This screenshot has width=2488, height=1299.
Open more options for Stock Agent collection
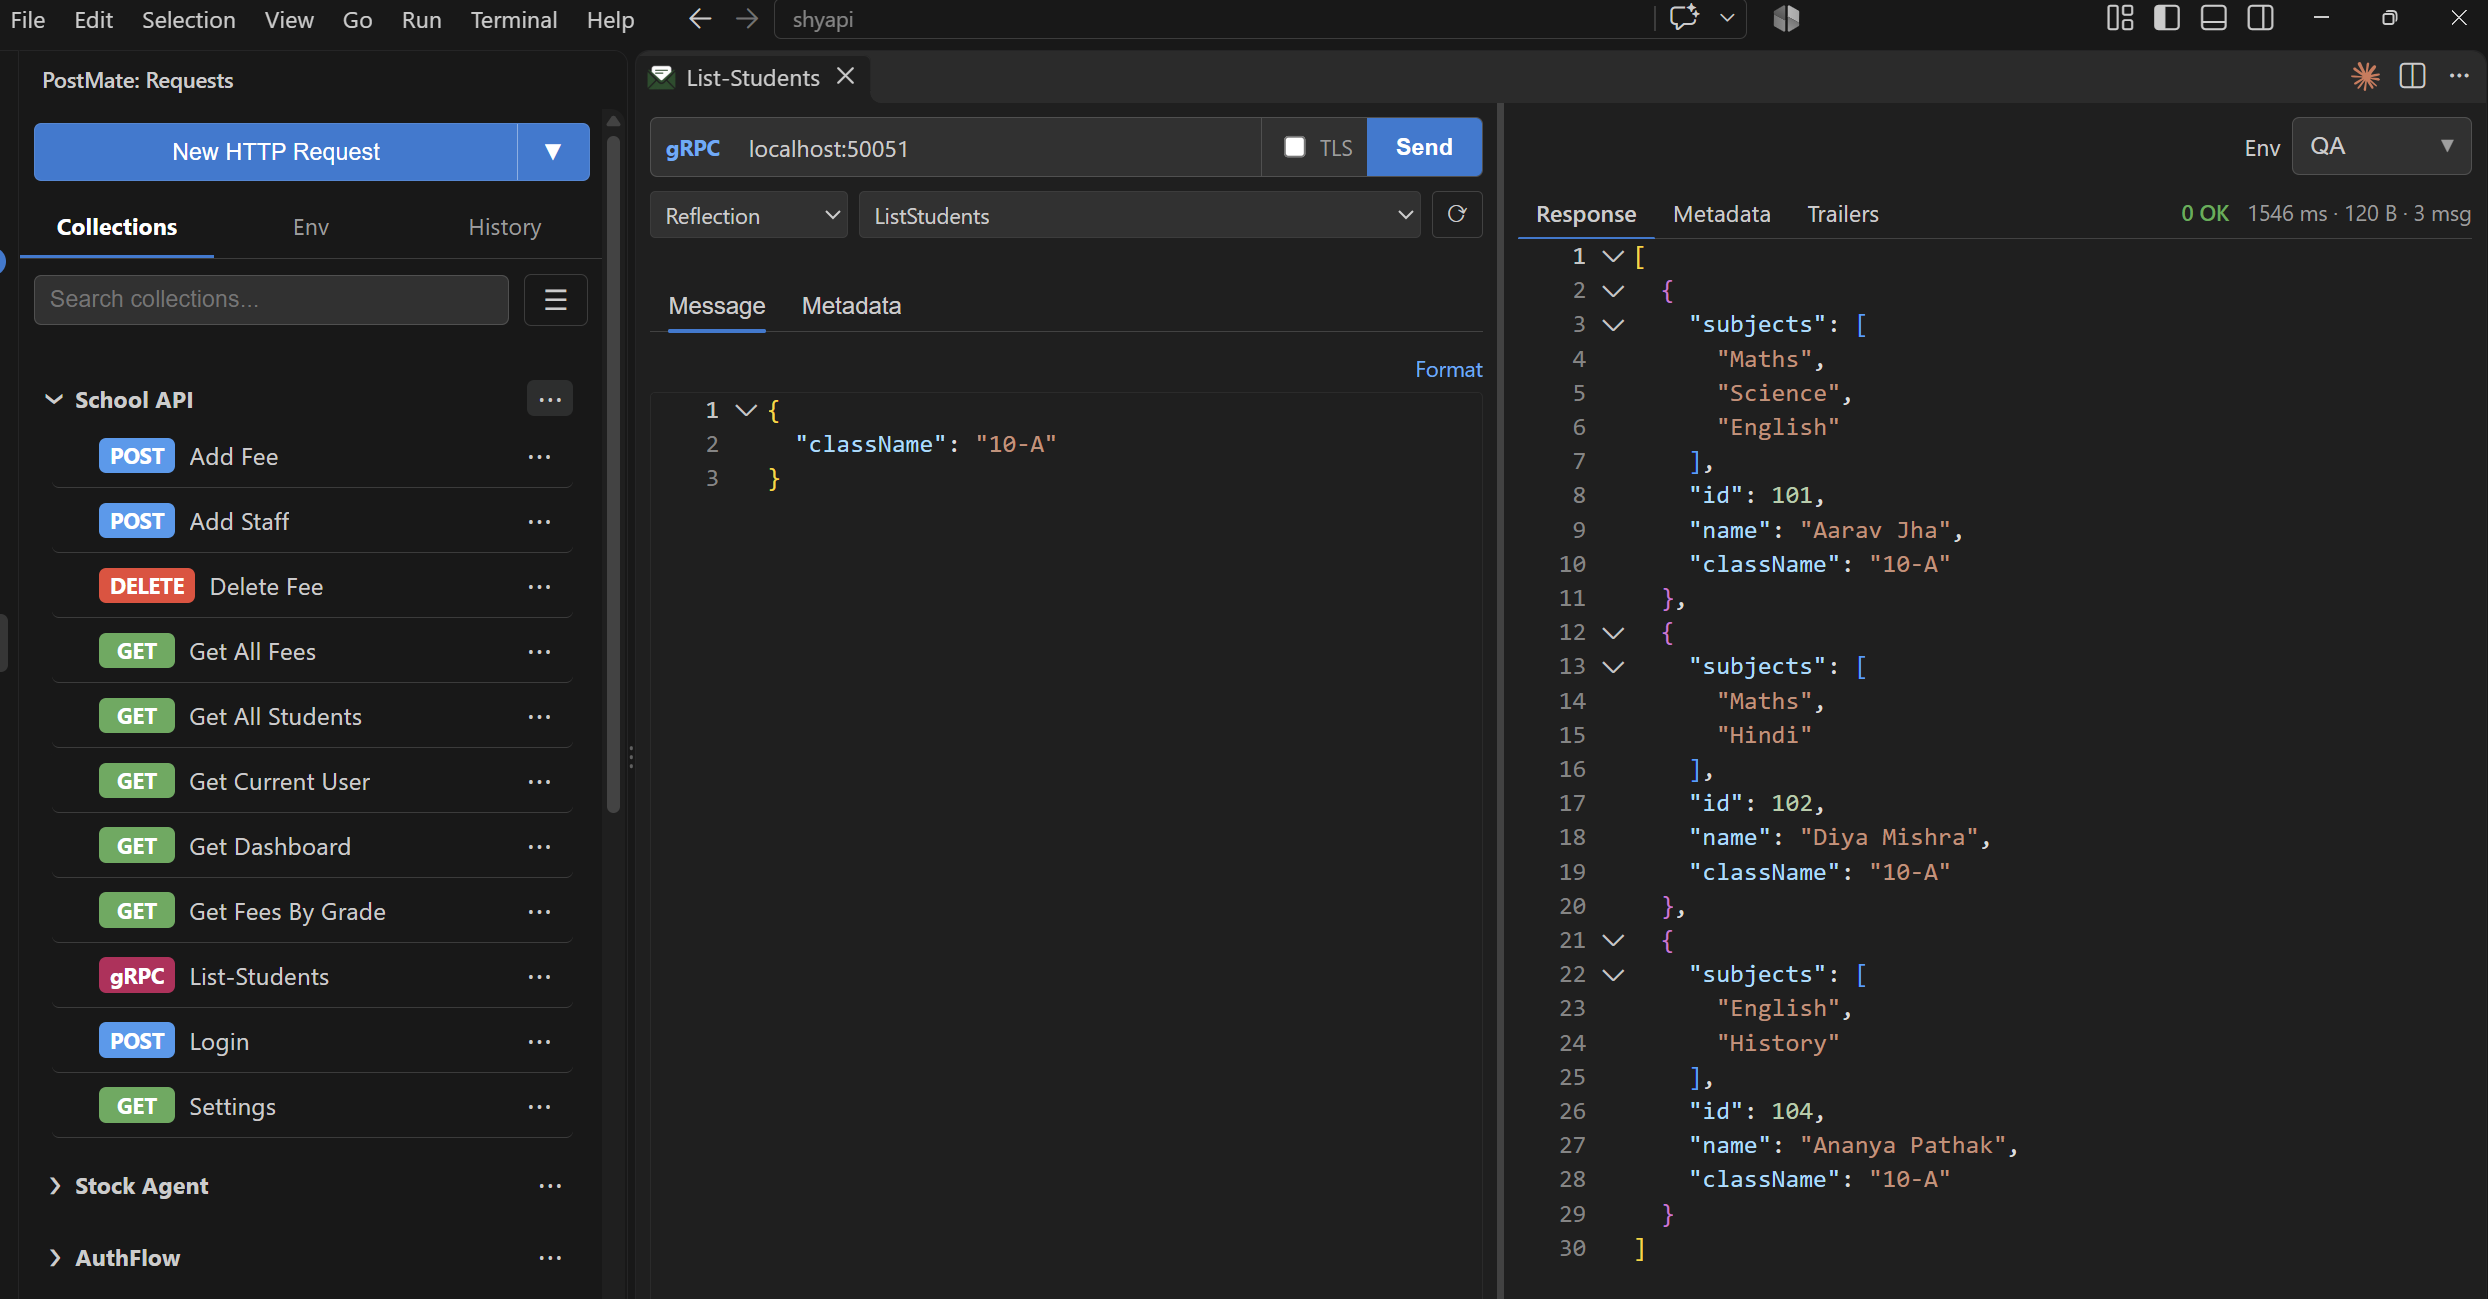(x=550, y=1186)
